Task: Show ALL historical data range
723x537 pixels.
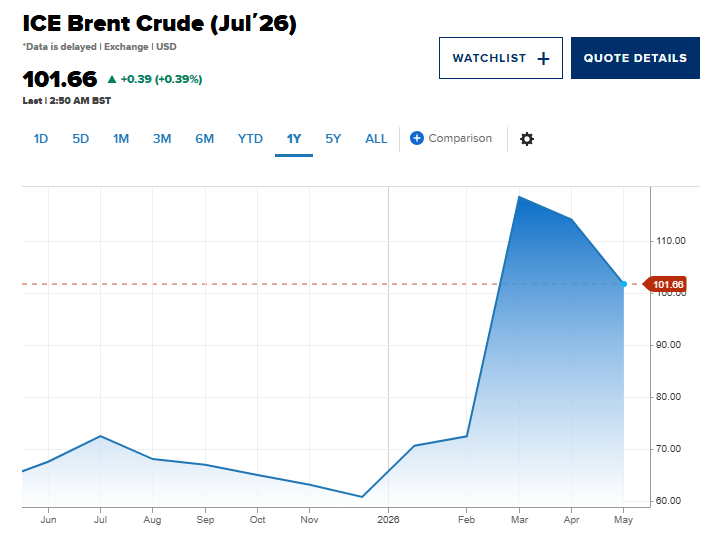Action: click(376, 139)
